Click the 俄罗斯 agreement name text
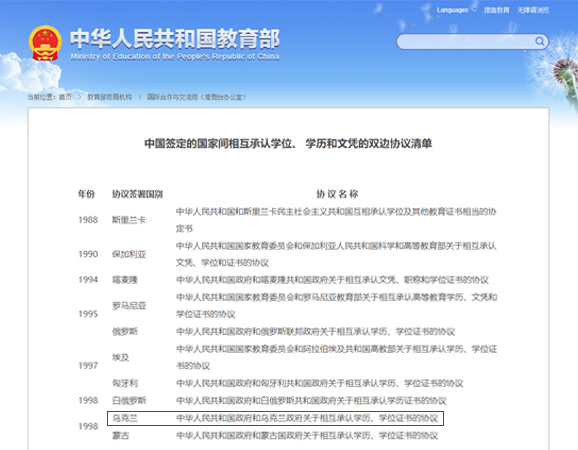 click(315, 332)
